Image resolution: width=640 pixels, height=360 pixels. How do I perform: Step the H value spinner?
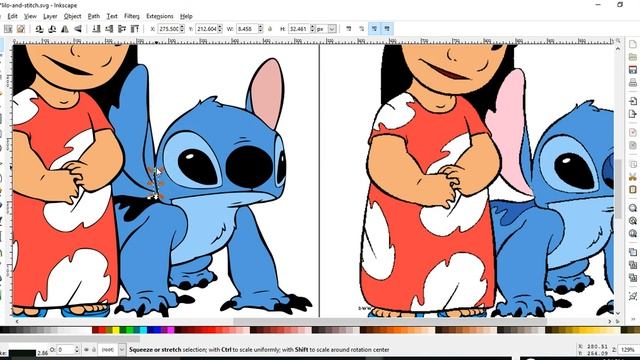tap(313, 29)
